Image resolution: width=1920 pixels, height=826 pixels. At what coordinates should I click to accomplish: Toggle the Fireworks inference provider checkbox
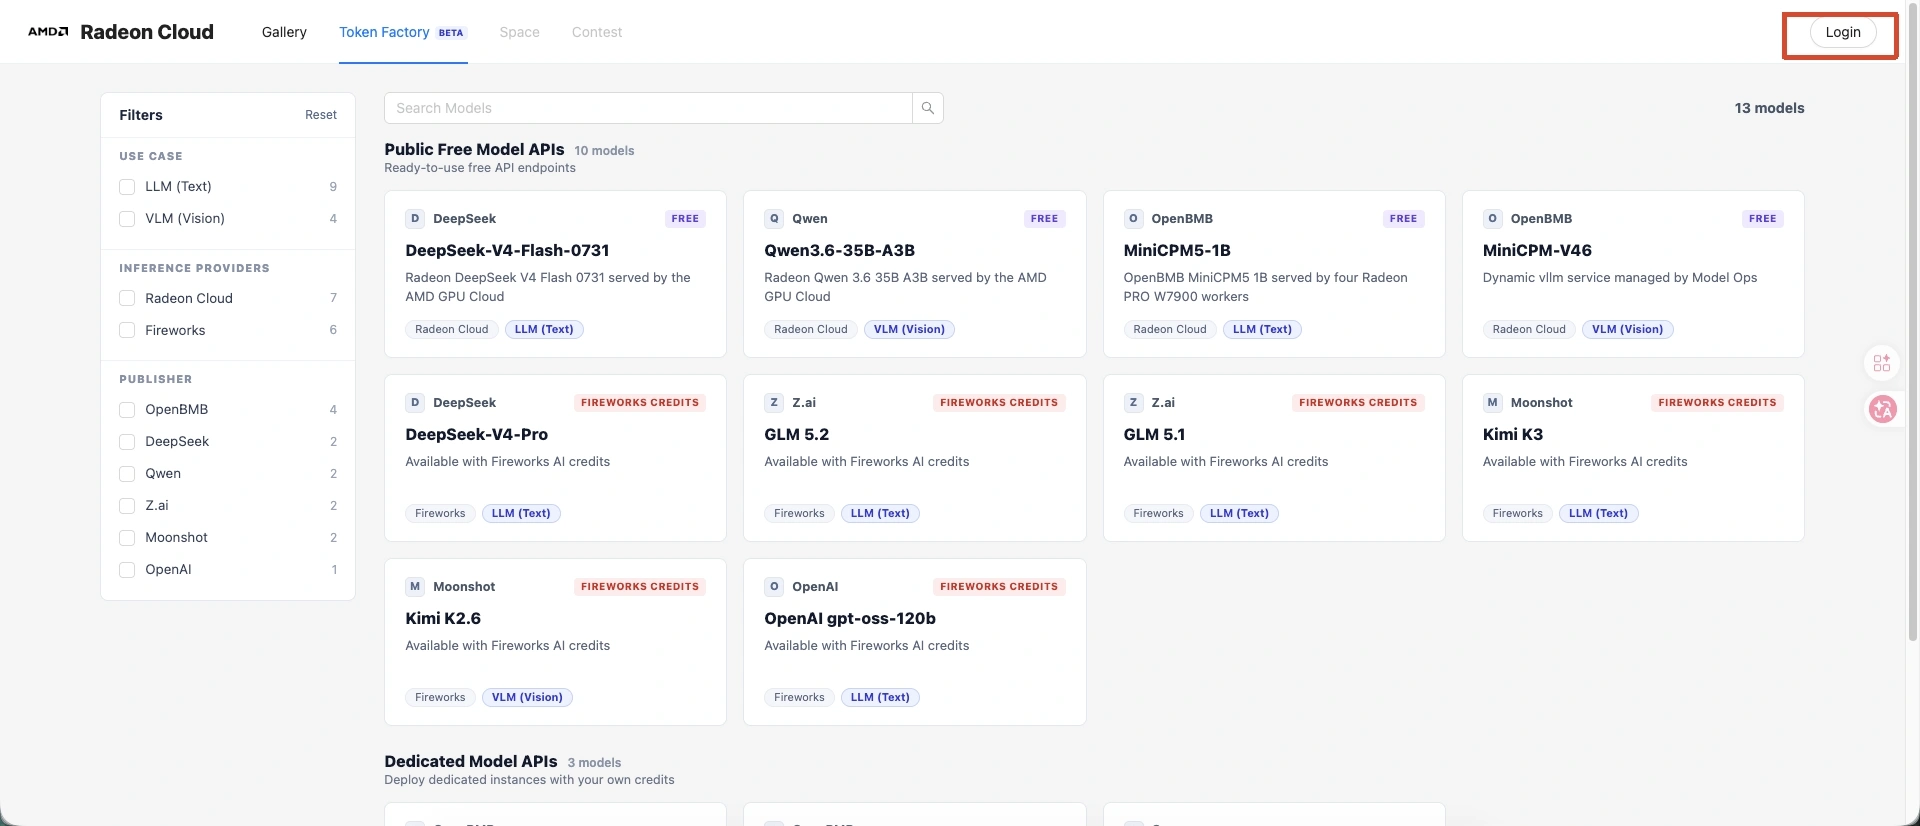[127, 331]
